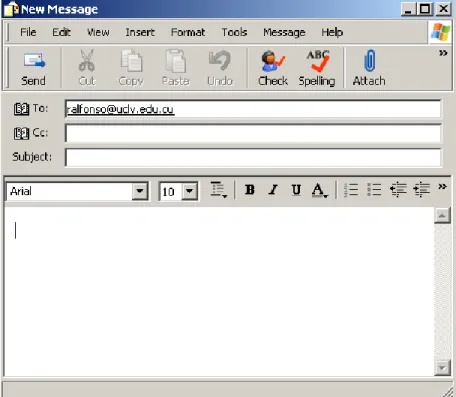Open the View menu

(x=98, y=32)
